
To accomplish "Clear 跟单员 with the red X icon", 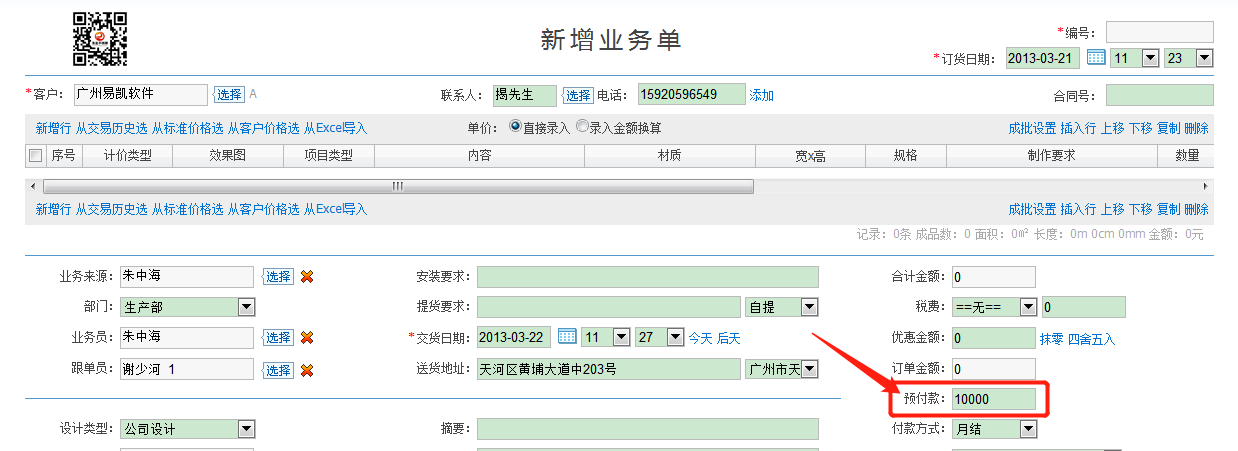I will [307, 370].
